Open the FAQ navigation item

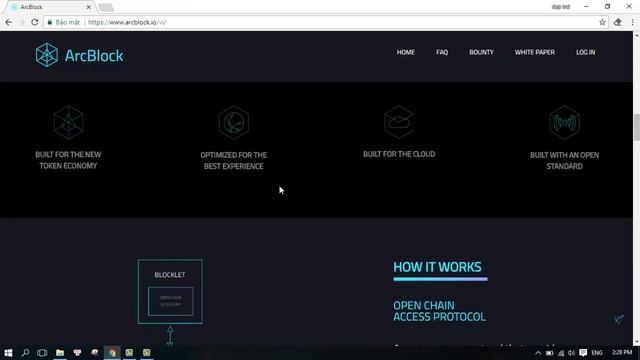point(442,52)
